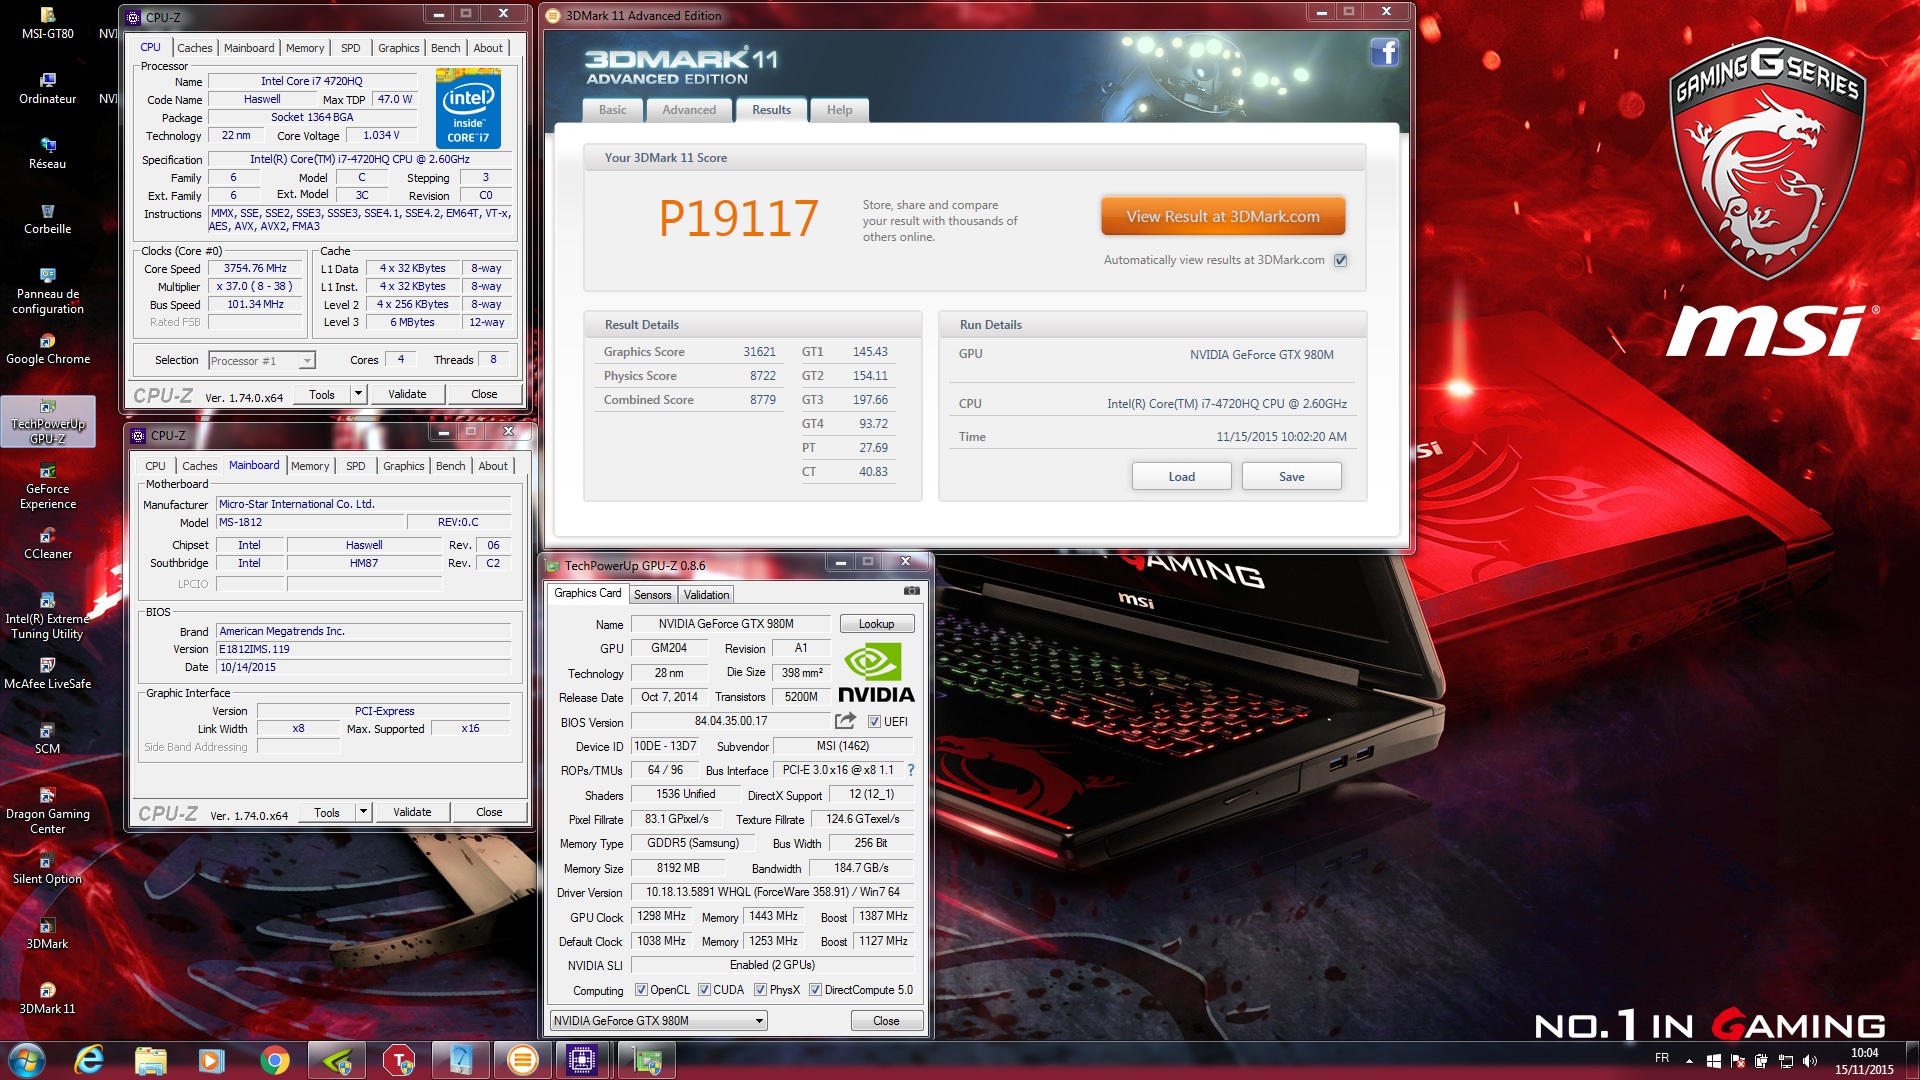Open the CCleaner desktop shortcut
This screenshot has height=1080, width=1920.
pyautogui.click(x=47, y=543)
